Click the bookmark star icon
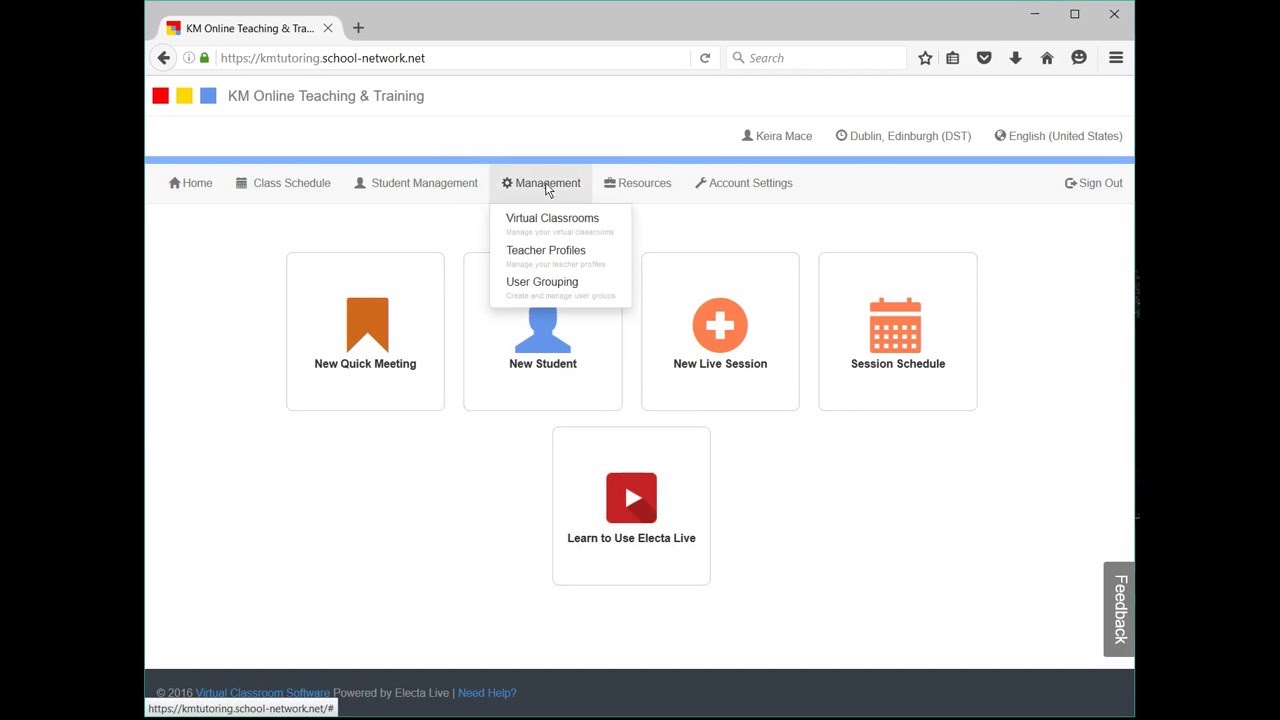Viewport: 1280px width, 720px height. 925,58
